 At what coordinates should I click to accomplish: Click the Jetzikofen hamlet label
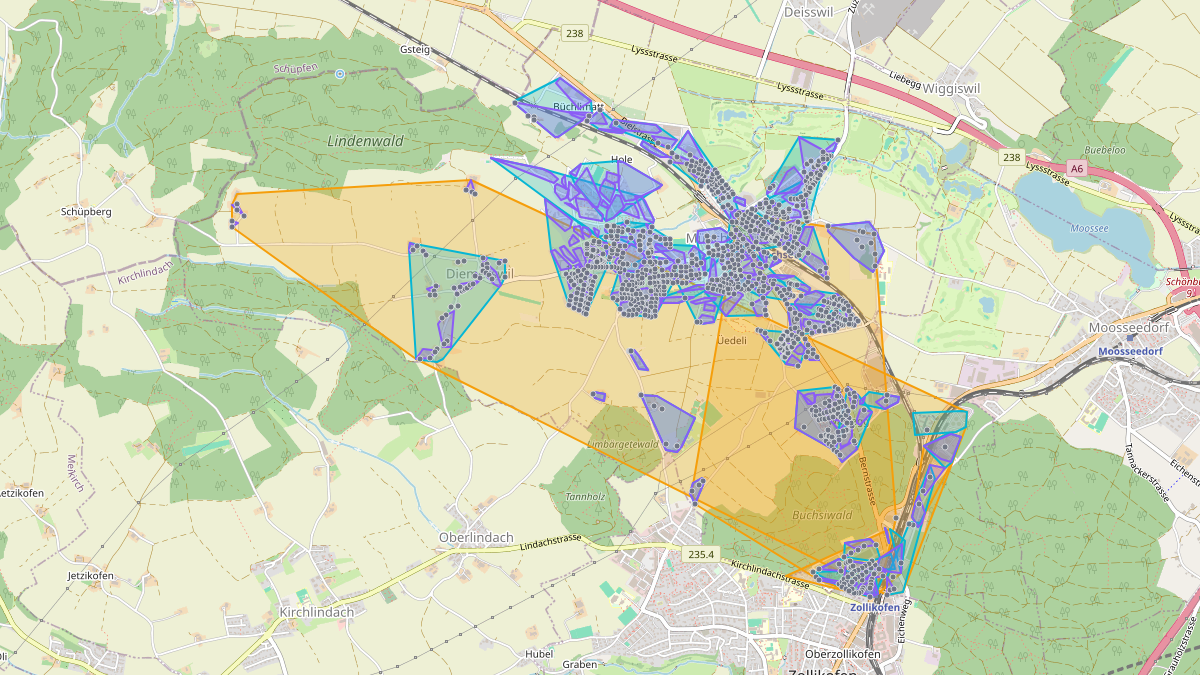tap(90, 576)
